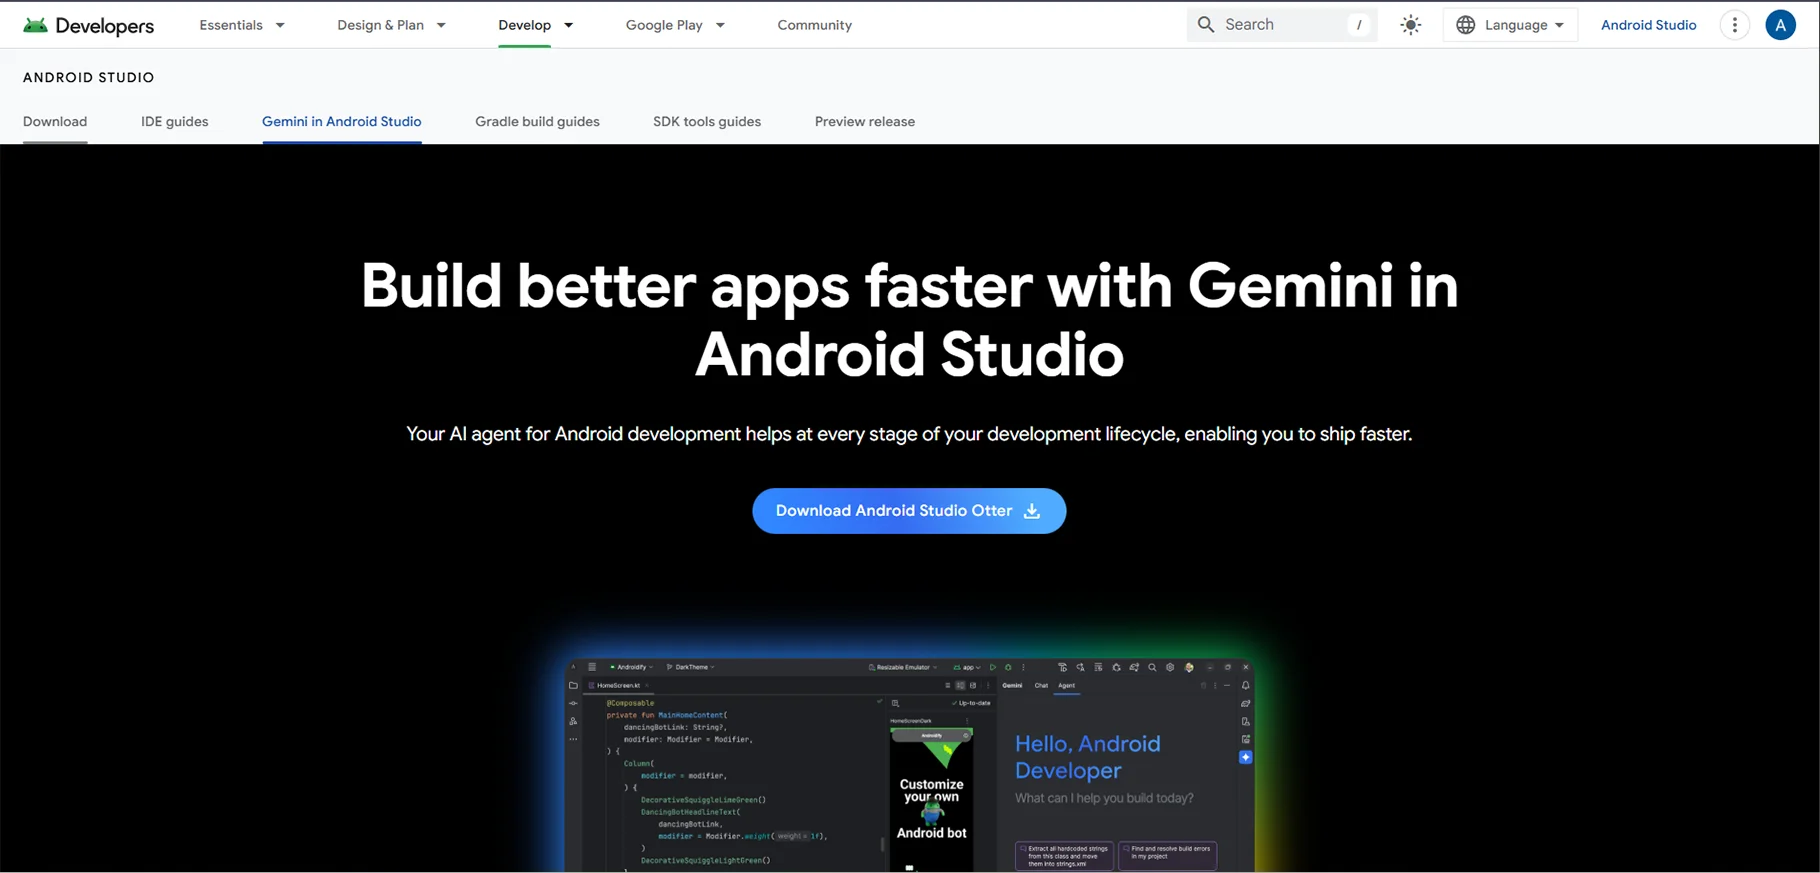
Task: Click the globe icon in Language selector
Action: (1466, 25)
